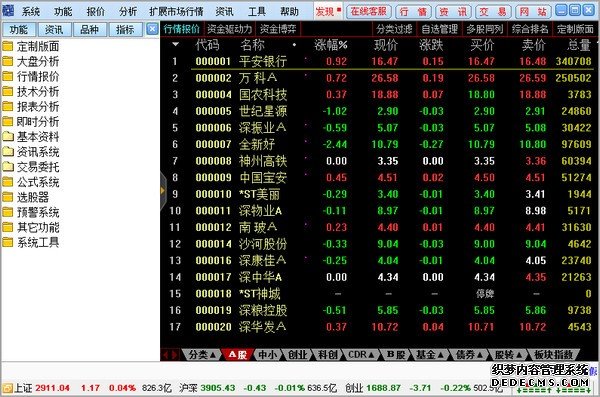Sort the table by 涨幅% column header

pos(331,45)
